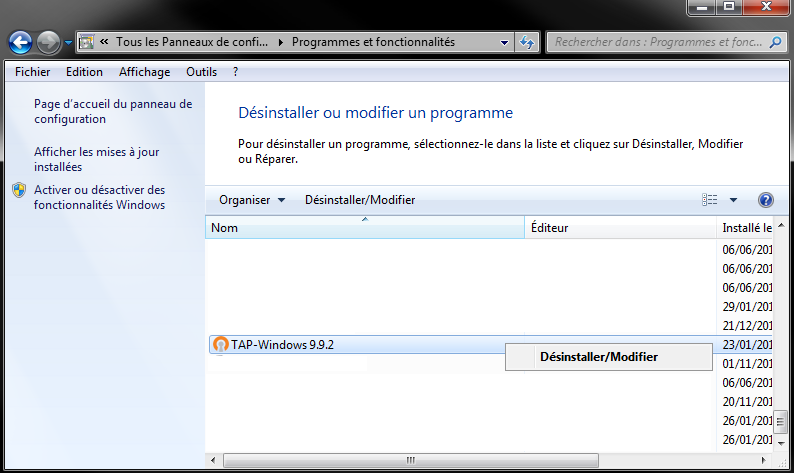Sort by the 'Installé le' column header

click(745, 228)
